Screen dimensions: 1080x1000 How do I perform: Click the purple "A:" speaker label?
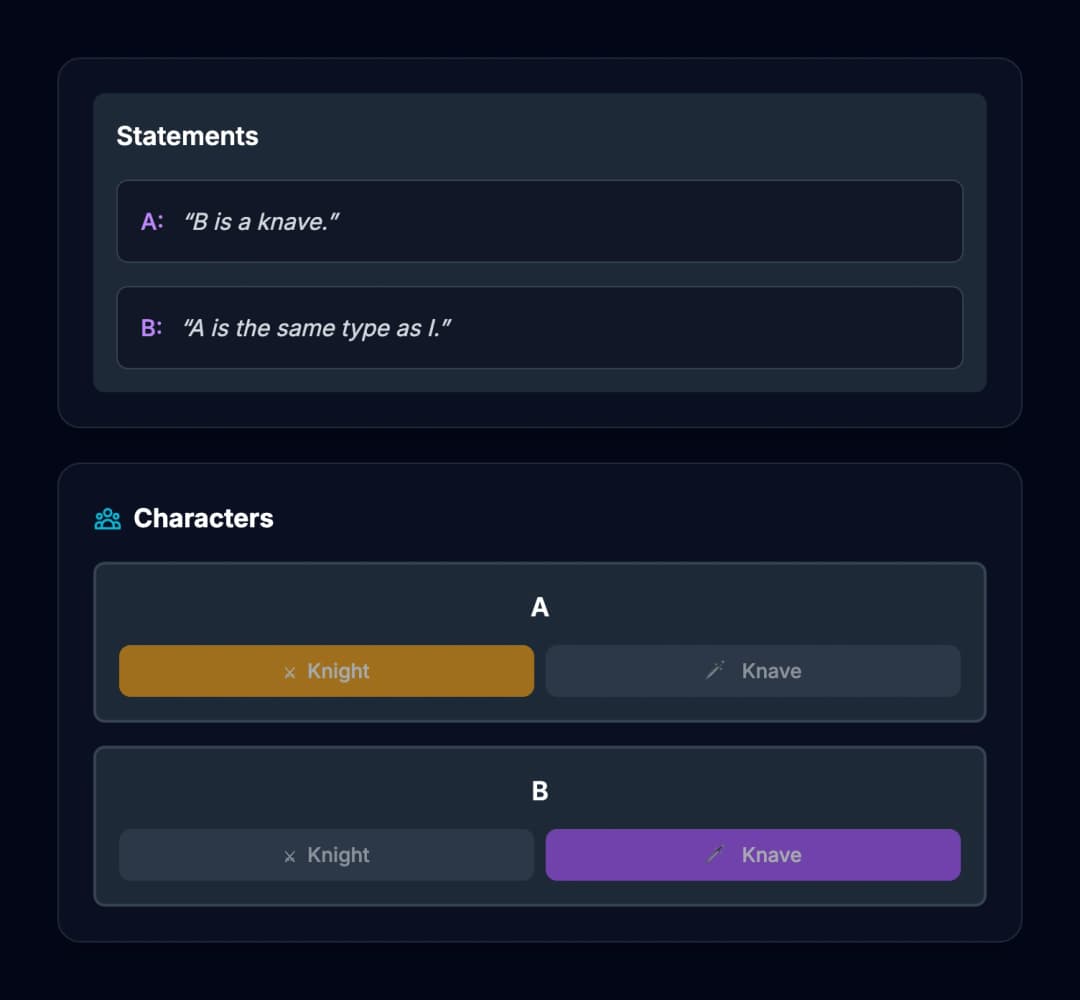tap(152, 222)
